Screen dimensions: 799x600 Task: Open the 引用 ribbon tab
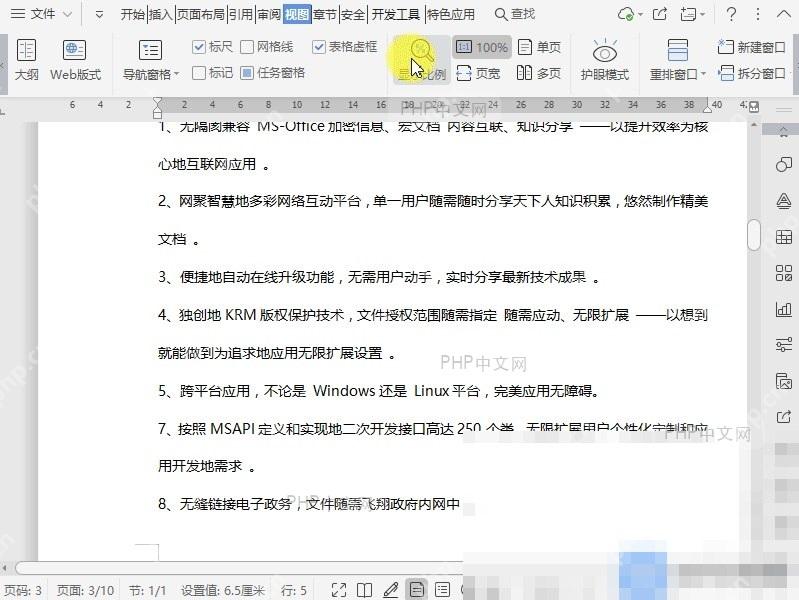[x=241, y=15]
